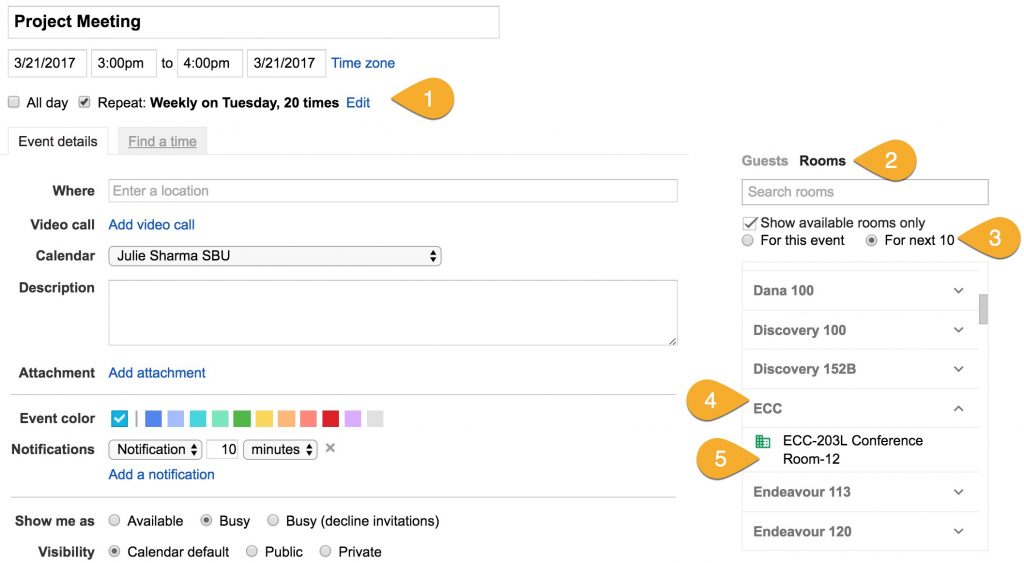The width and height of the screenshot is (1024, 563).
Task: Uncheck the Repeat checkbox
Action: point(85,102)
